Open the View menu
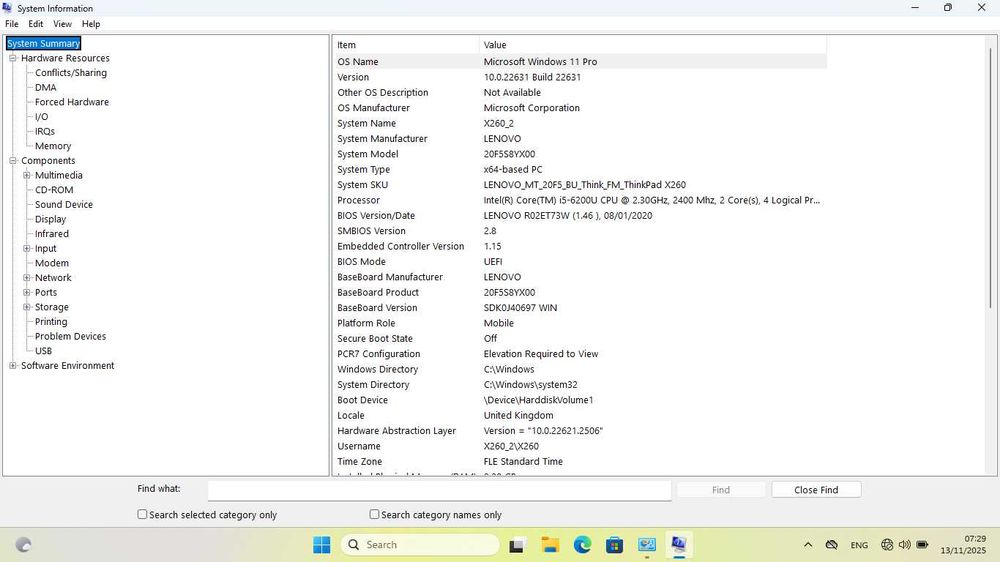Viewport: 1000px width, 562px height. tap(62, 24)
